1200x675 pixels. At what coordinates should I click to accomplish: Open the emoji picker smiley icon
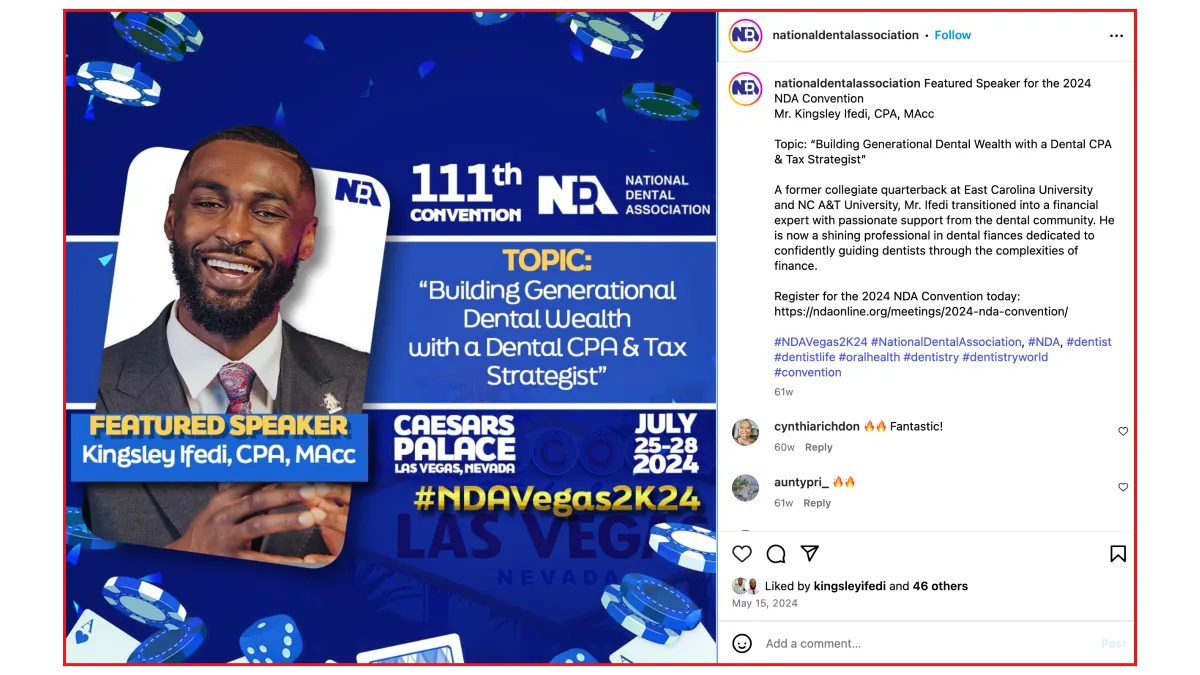[x=742, y=643]
